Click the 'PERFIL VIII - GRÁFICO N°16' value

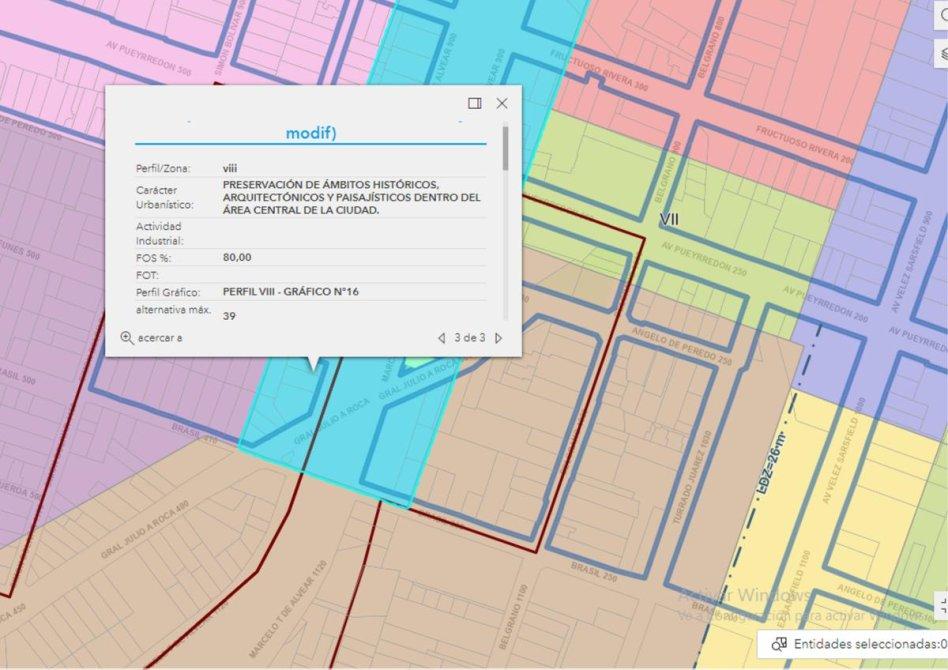pyautogui.click(x=291, y=292)
